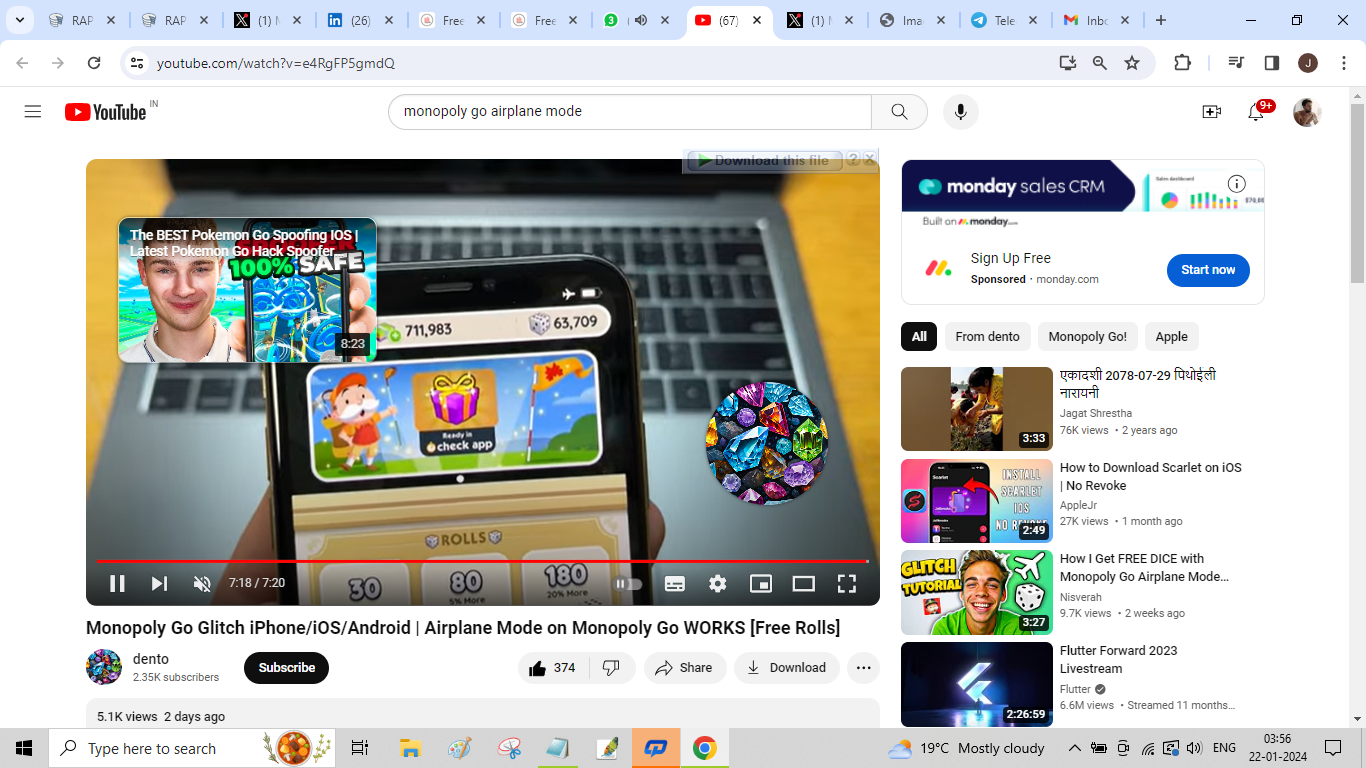Show hidden system tray icons
This screenshot has height=768, width=1366.
pos(1075,748)
